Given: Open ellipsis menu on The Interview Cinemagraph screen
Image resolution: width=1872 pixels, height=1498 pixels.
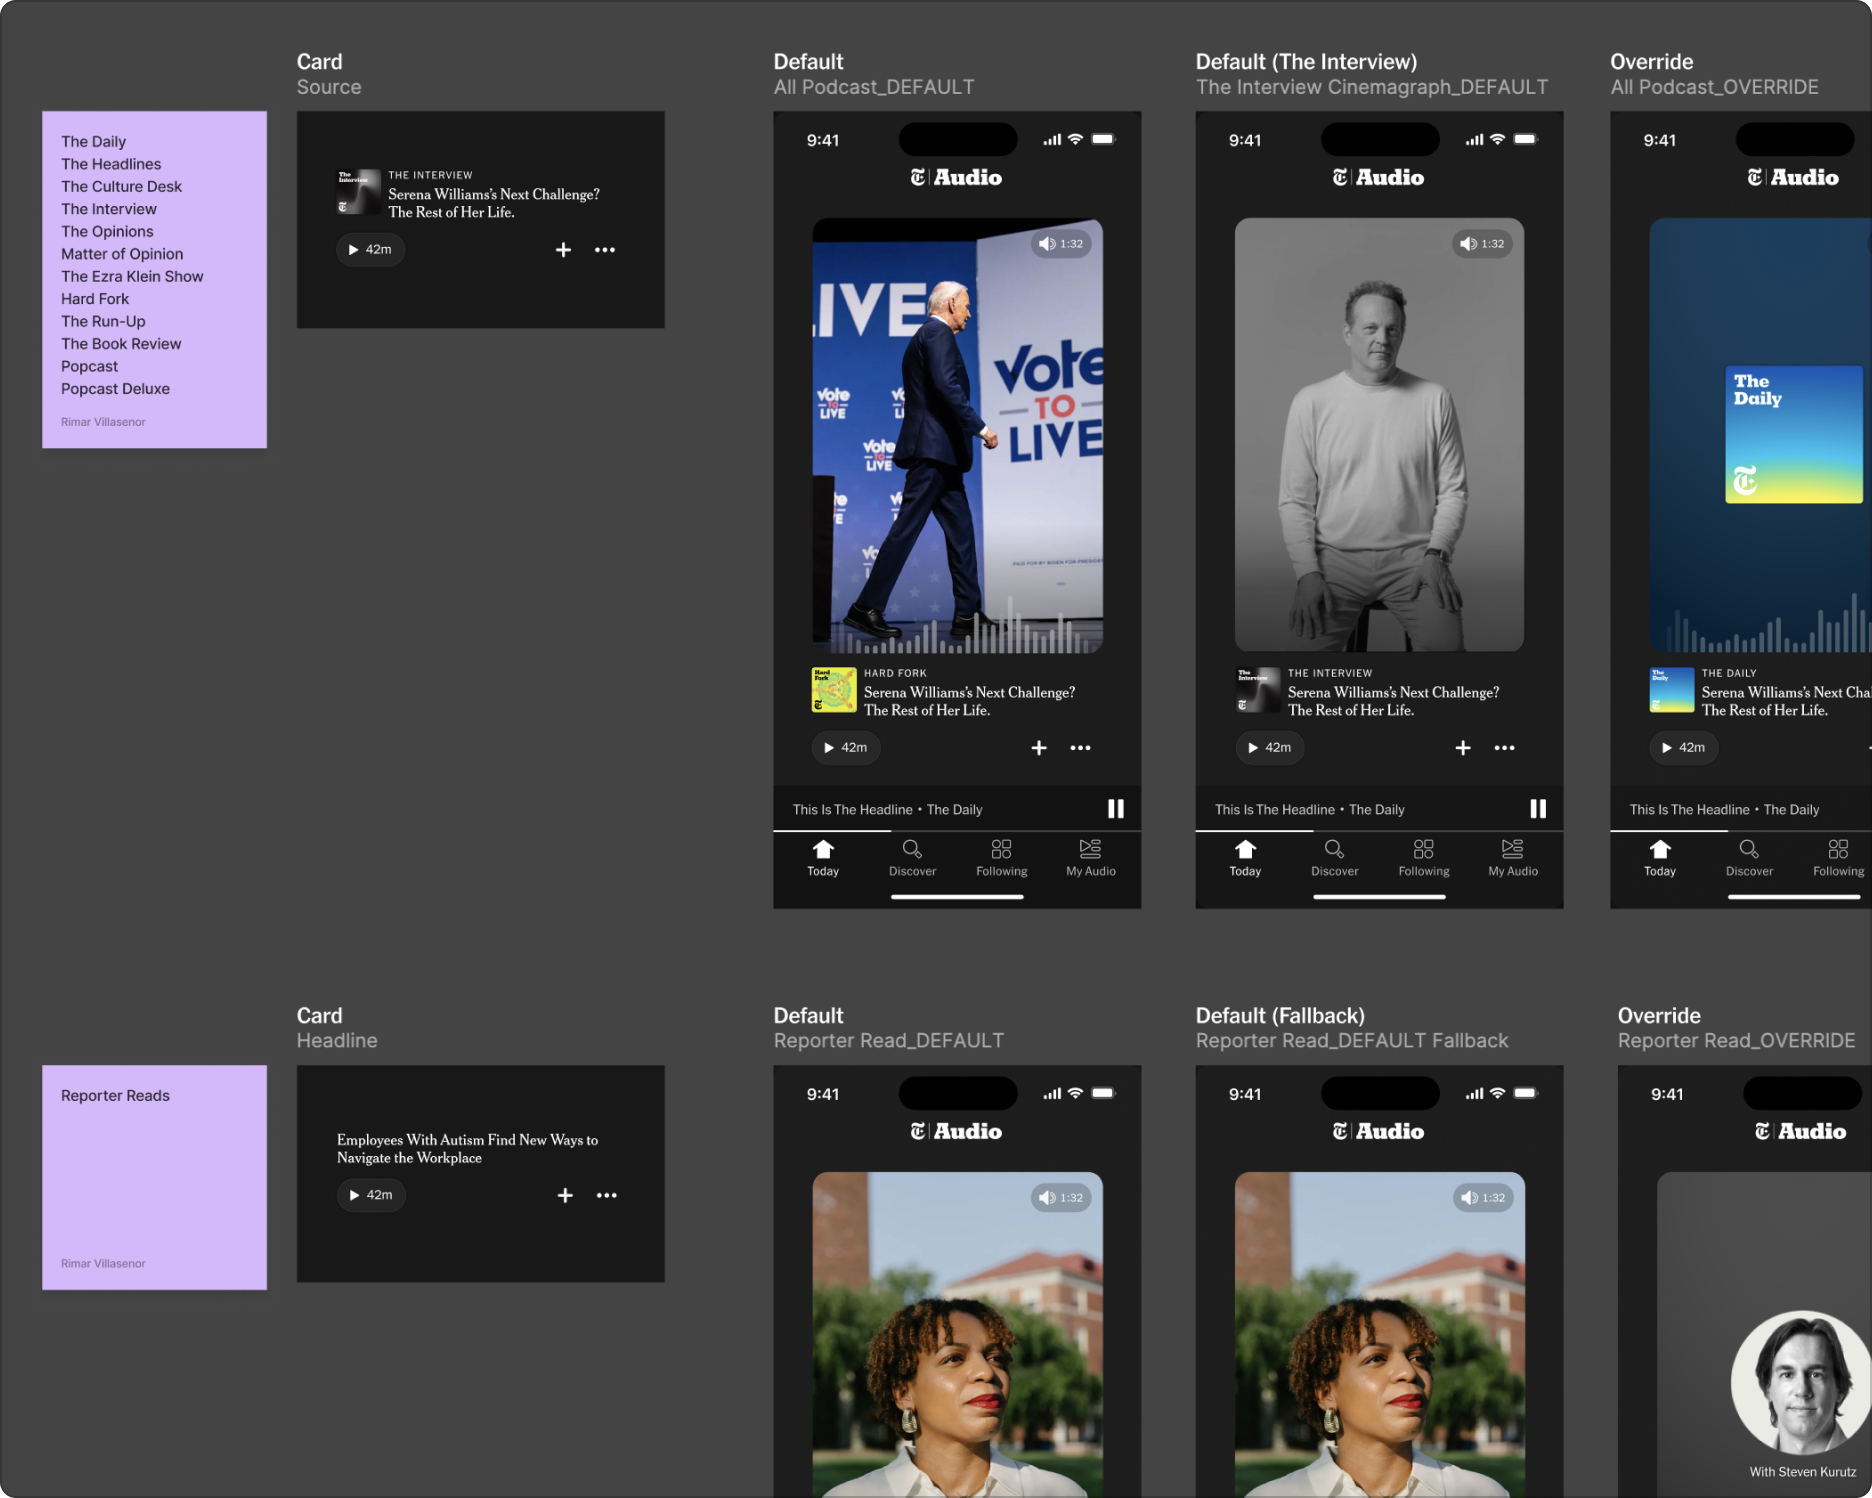Looking at the screenshot, I should (x=1505, y=748).
